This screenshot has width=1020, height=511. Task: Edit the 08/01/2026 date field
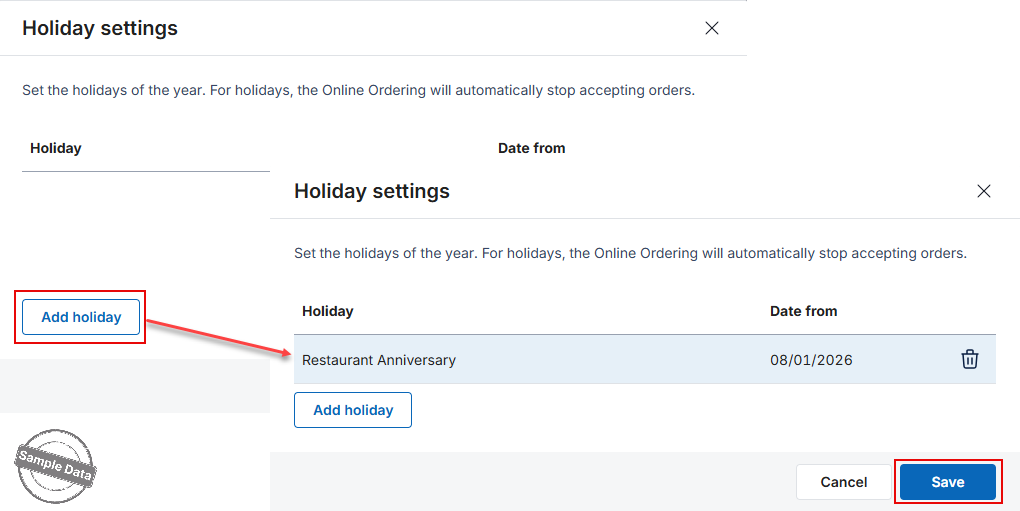click(x=811, y=360)
